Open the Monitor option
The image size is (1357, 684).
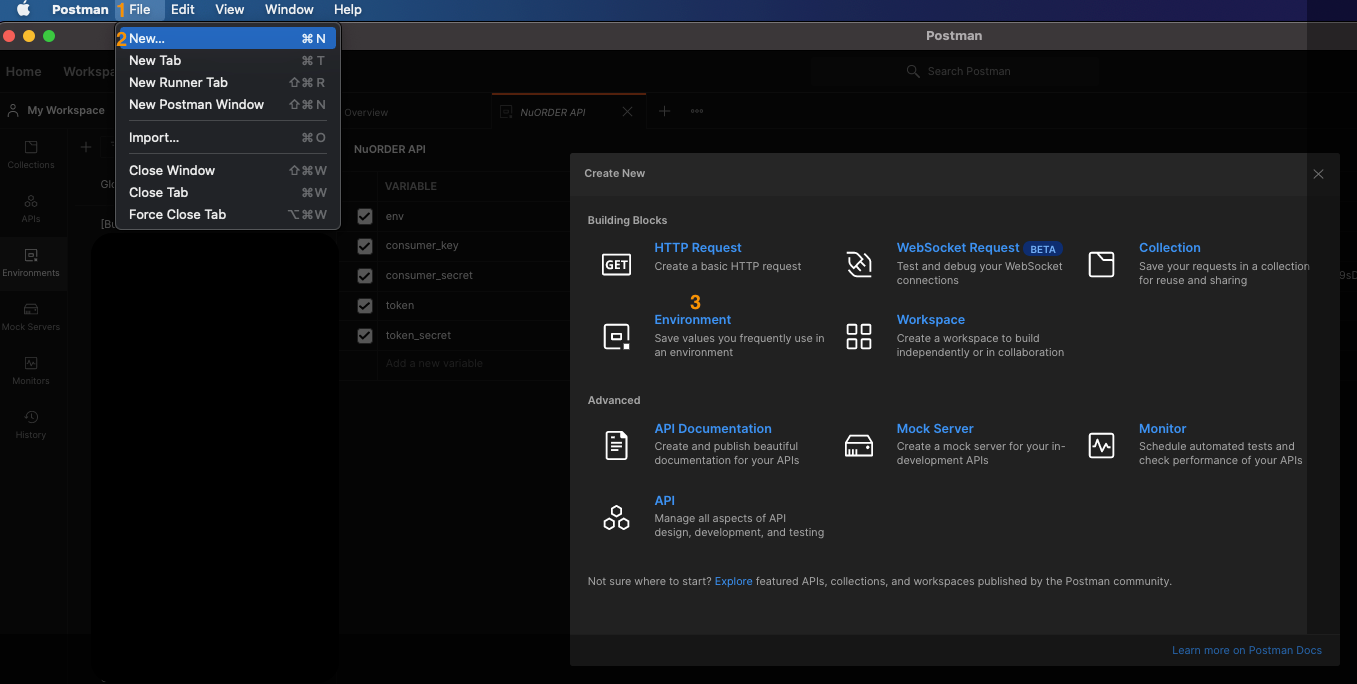[x=1162, y=429]
